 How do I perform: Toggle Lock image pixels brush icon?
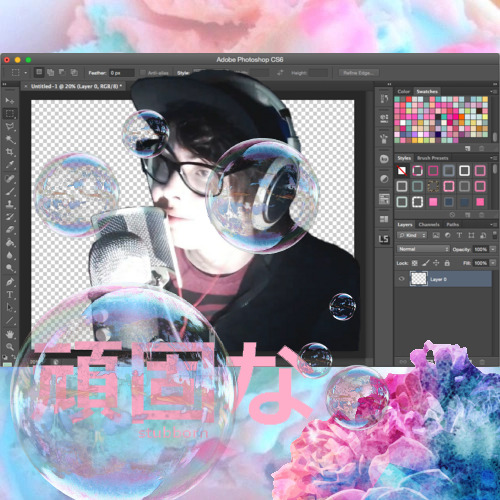(425, 263)
